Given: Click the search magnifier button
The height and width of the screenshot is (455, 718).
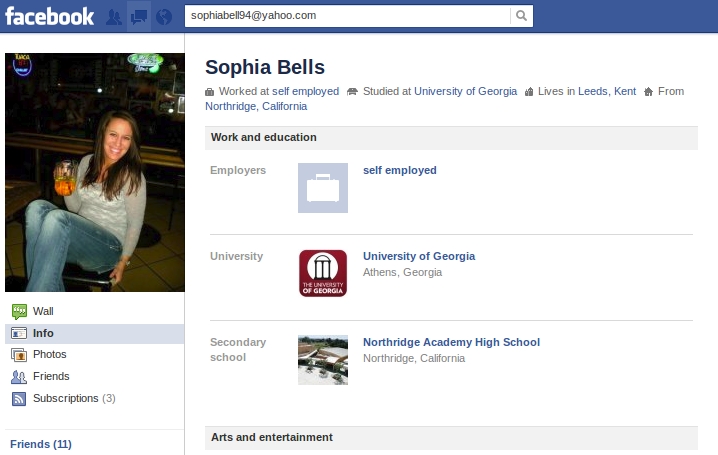Looking at the screenshot, I should 522,16.
